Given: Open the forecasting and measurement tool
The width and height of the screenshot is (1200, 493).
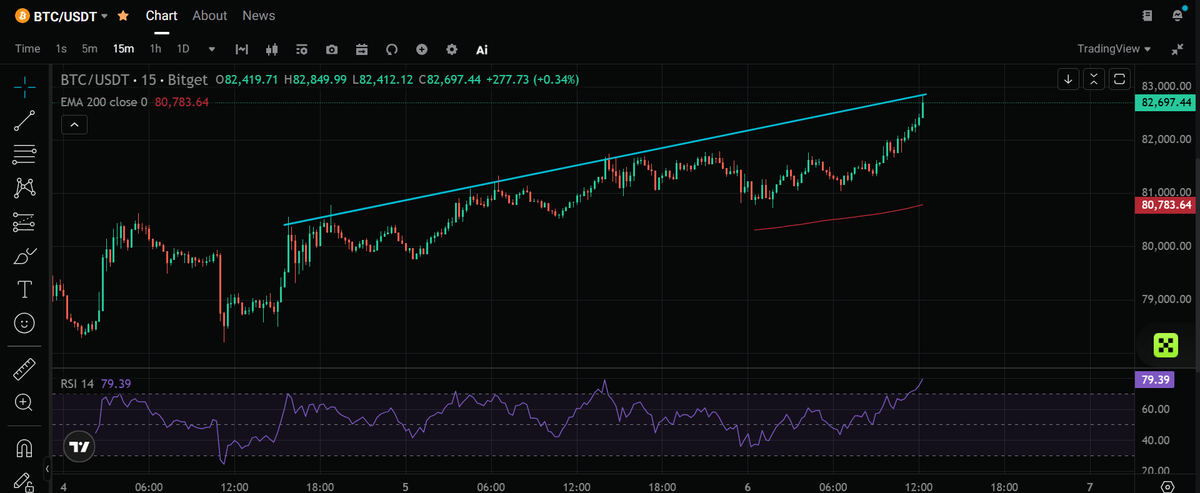Looking at the screenshot, I should point(24,222).
